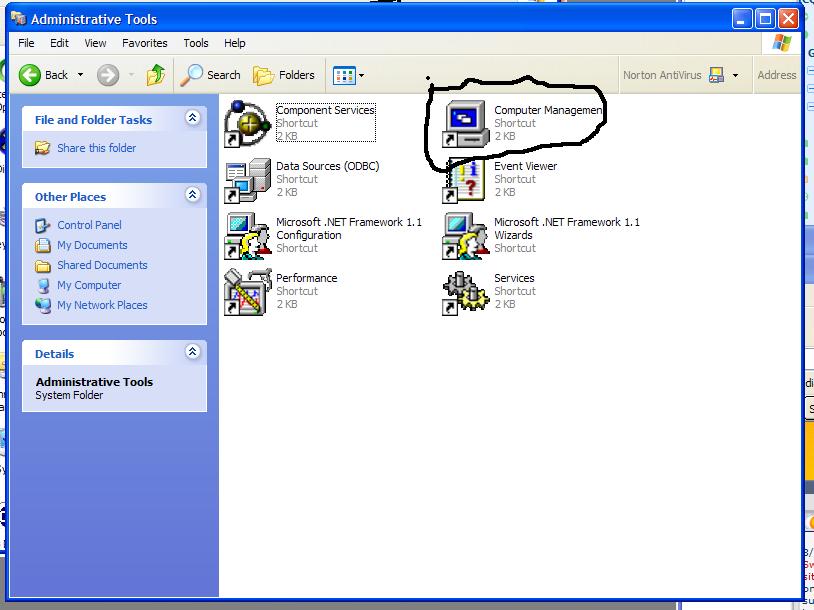Open the Performance shortcut icon

pos(247,292)
